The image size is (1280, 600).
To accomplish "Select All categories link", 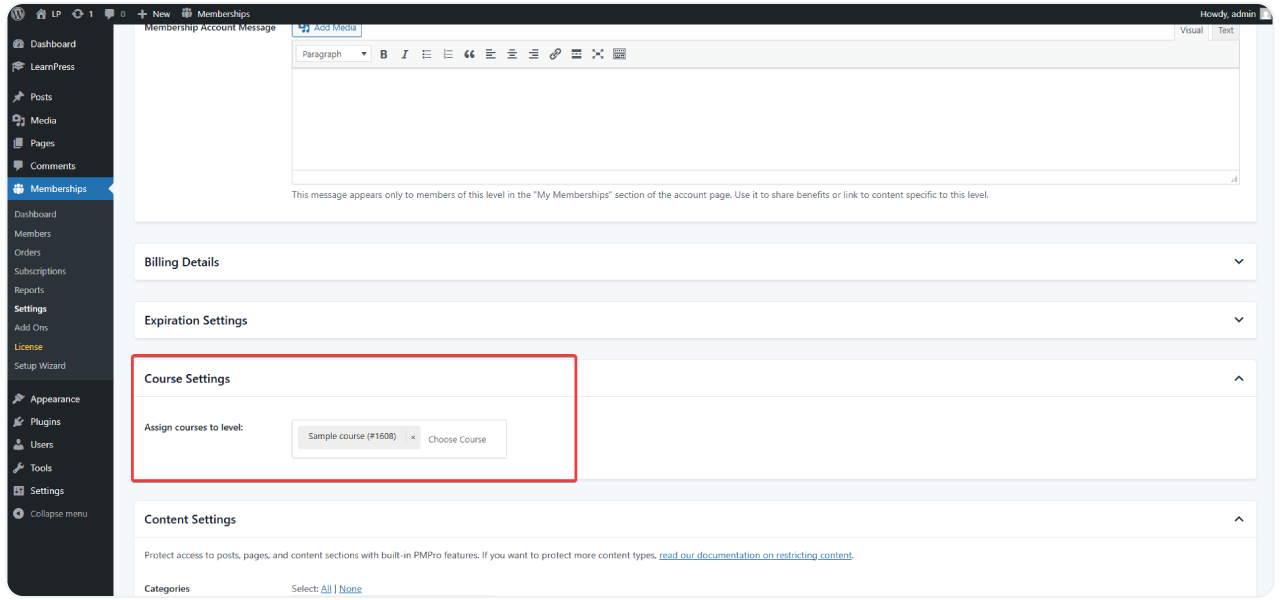I will coord(326,589).
